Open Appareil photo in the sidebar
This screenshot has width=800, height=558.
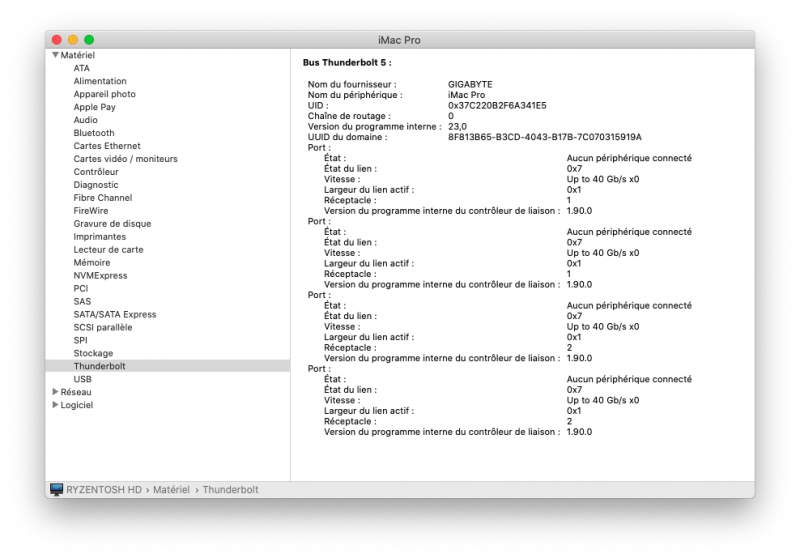[105, 94]
